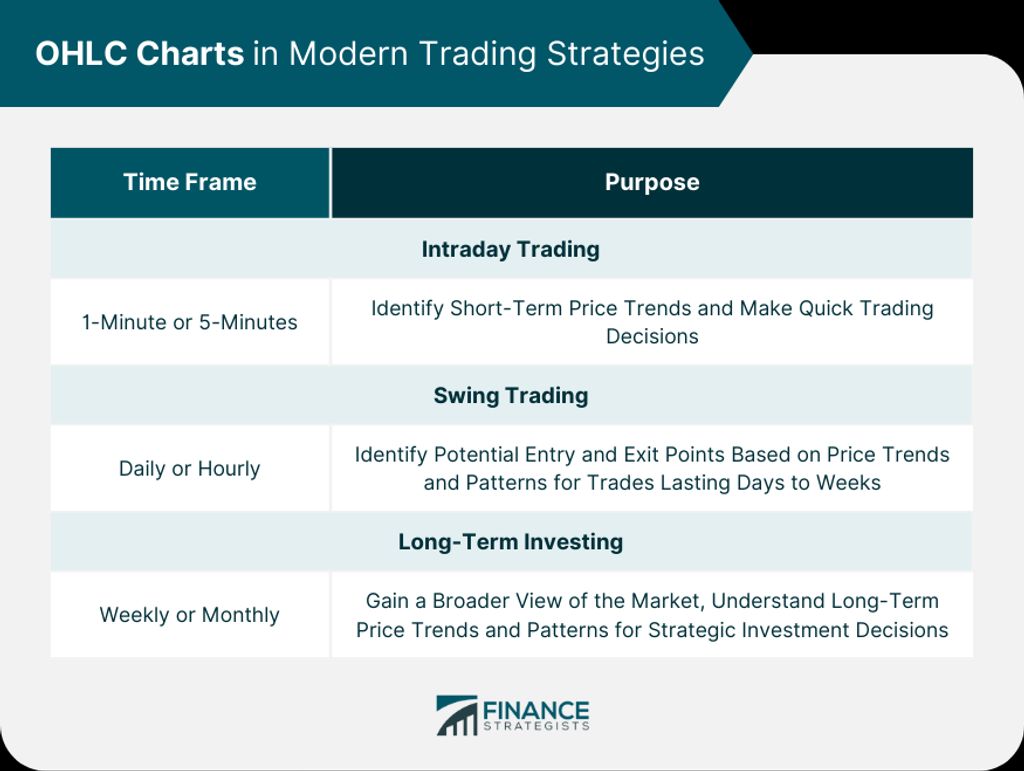Click the Long-Term Investing section row
The height and width of the screenshot is (771, 1024).
click(x=511, y=541)
